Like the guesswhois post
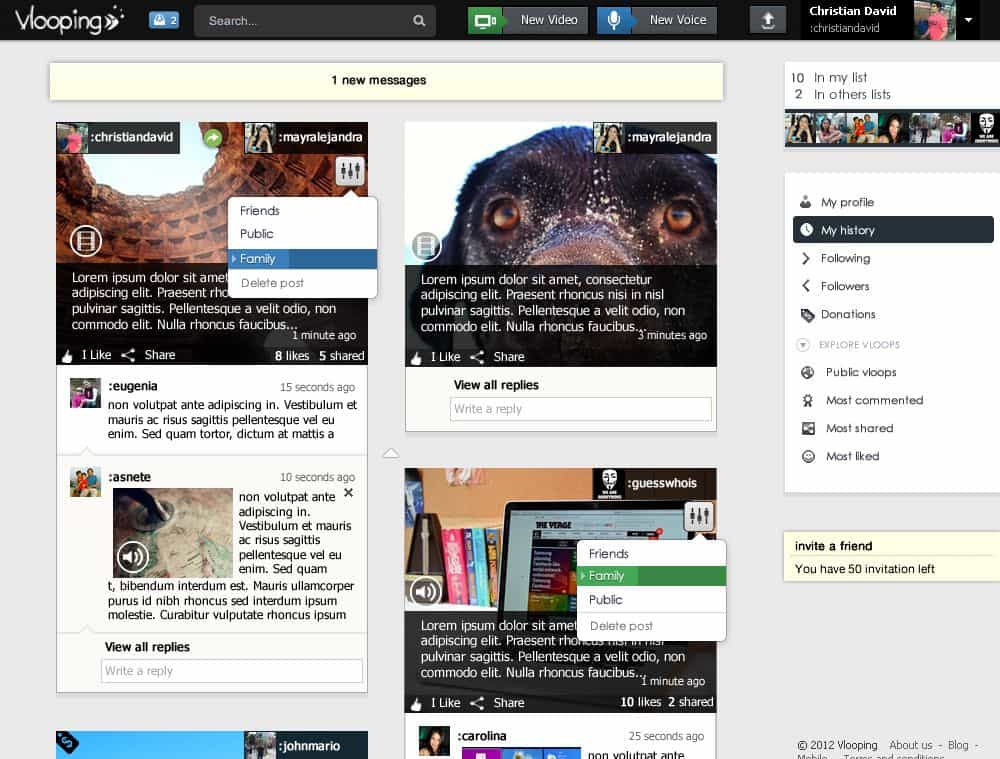 tap(436, 703)
